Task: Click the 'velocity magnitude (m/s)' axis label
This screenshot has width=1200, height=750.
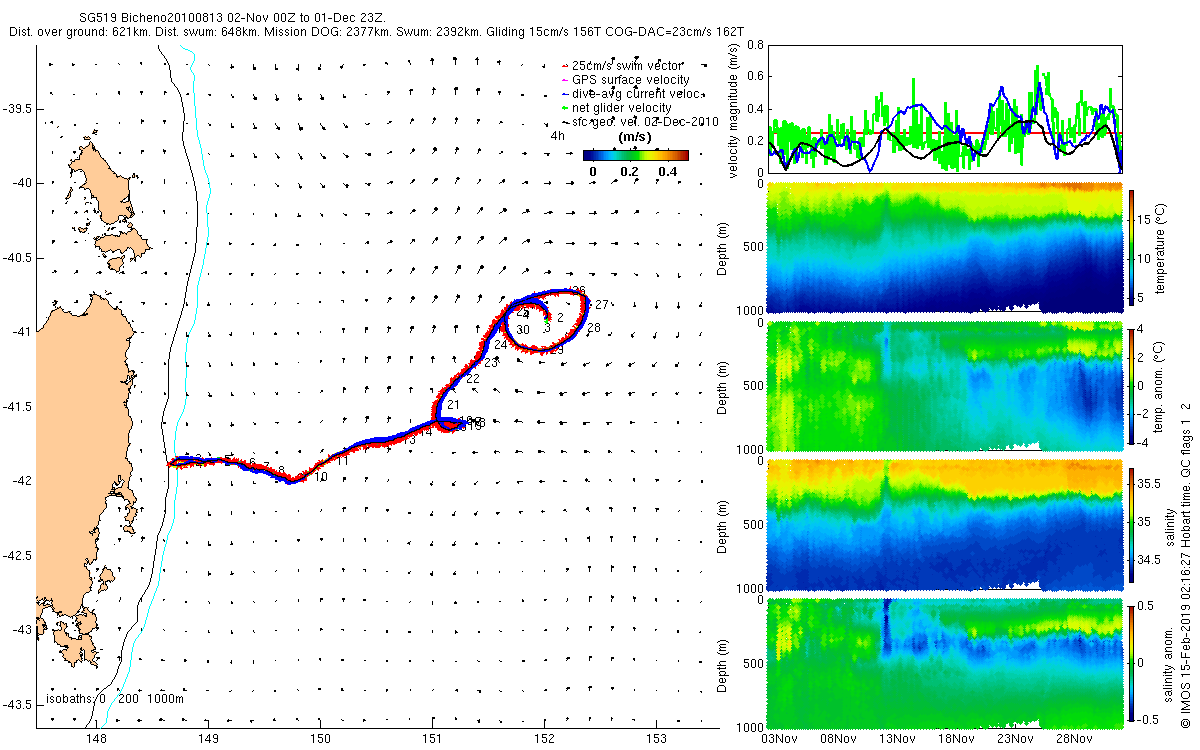Action: [x=734, y=112]
